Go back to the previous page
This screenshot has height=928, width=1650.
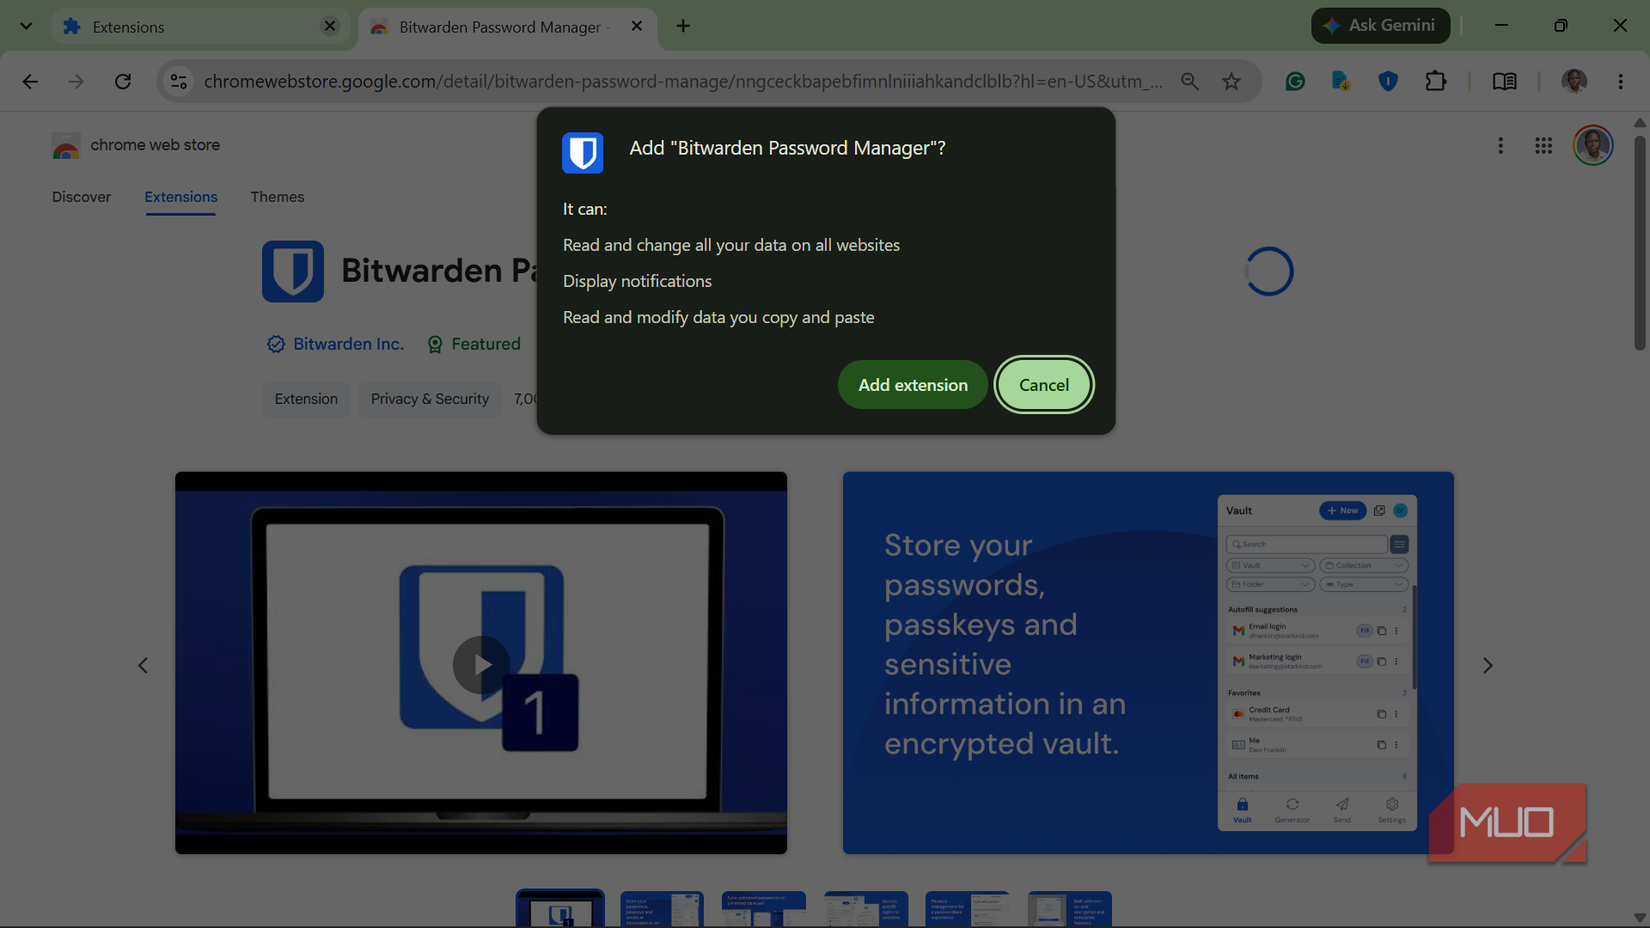click(30, 81)
